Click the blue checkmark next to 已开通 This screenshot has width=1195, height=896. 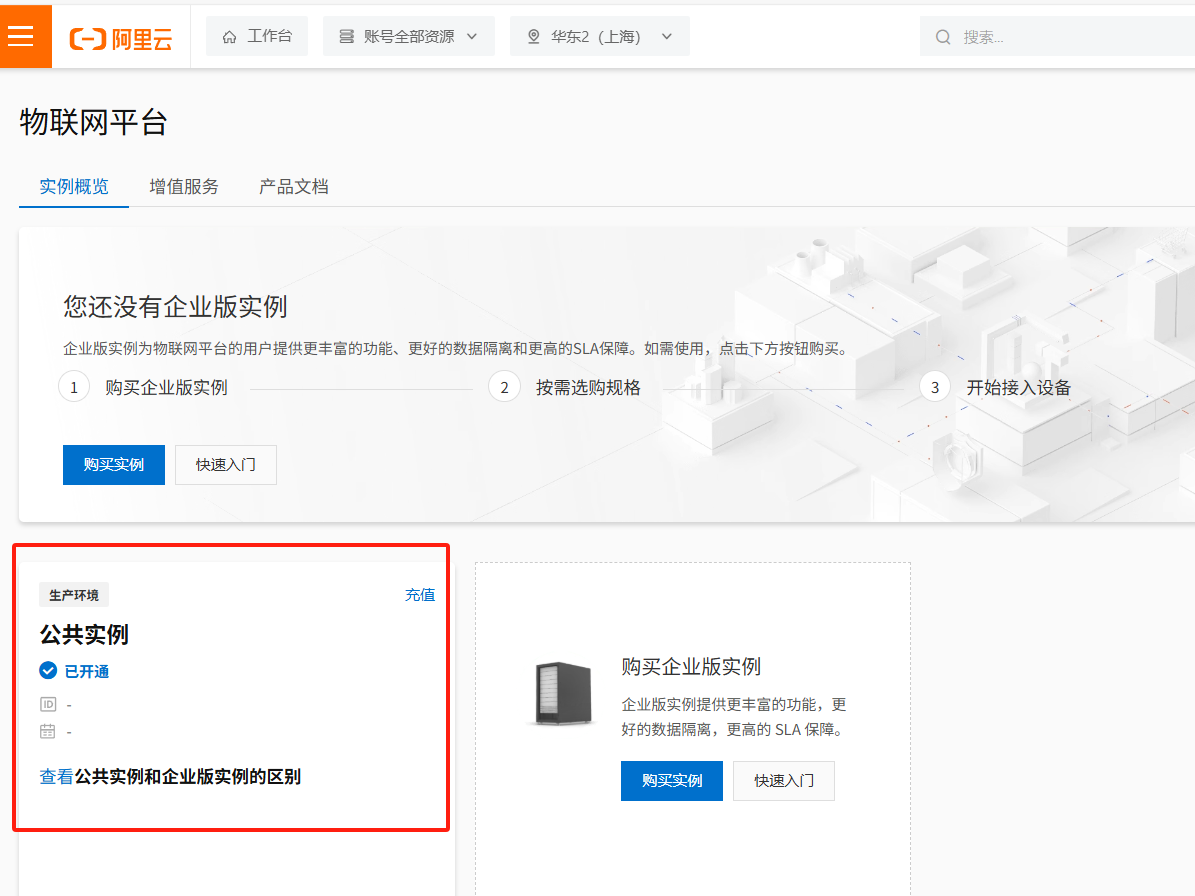(x=48, y=670)
